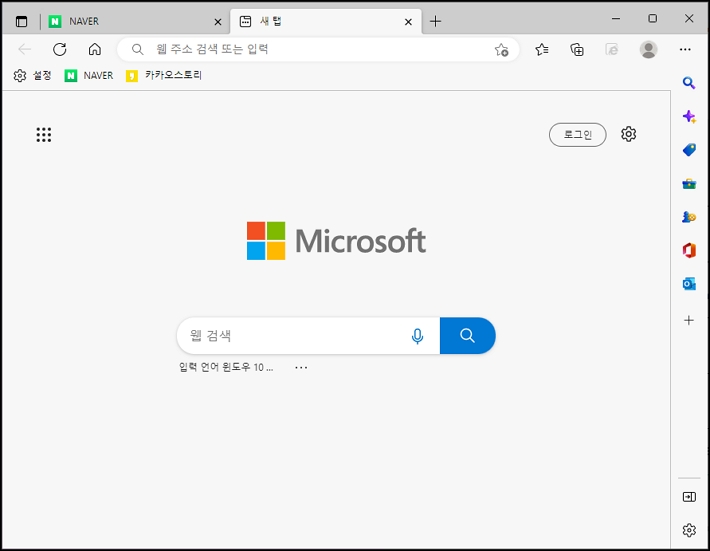Click the Microsoft logo
This screenshot has width=710, height=551.
tap(336, 241)
